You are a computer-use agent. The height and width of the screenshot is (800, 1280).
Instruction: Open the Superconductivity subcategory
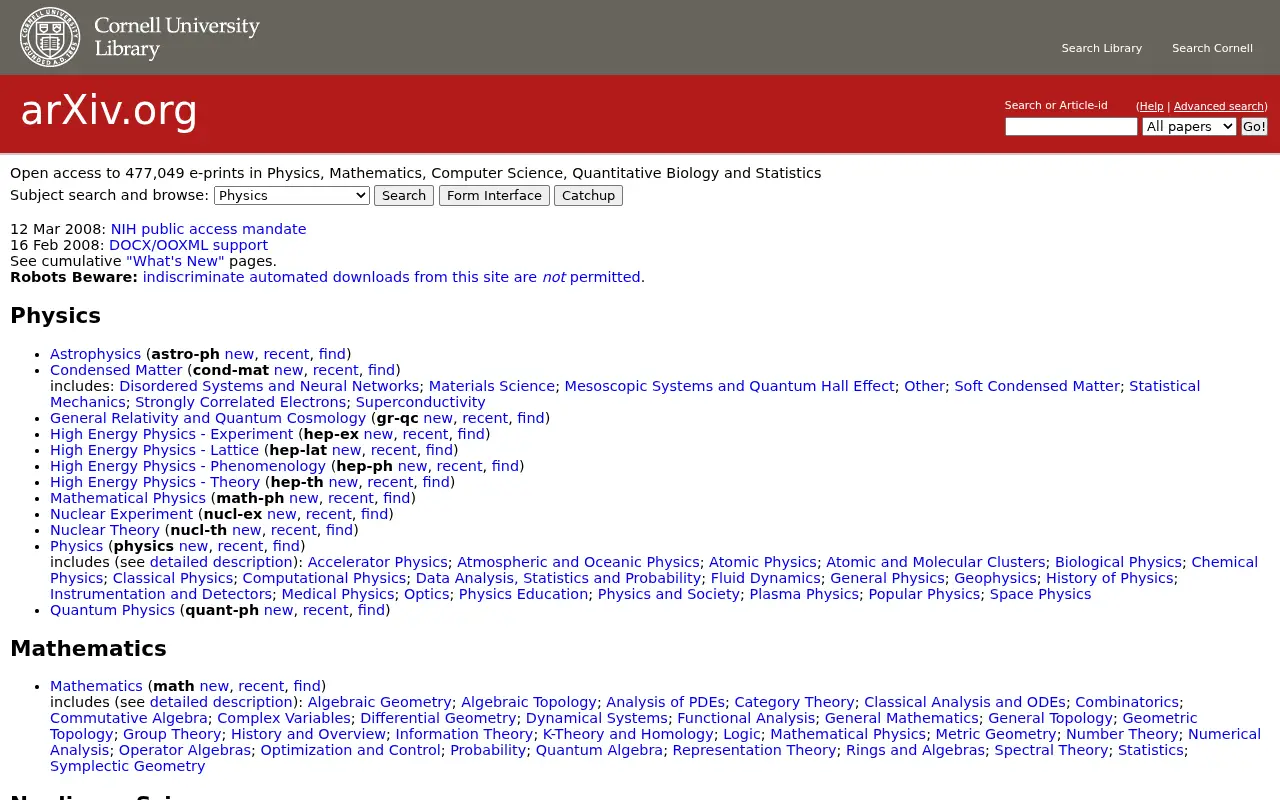(420, 402)
